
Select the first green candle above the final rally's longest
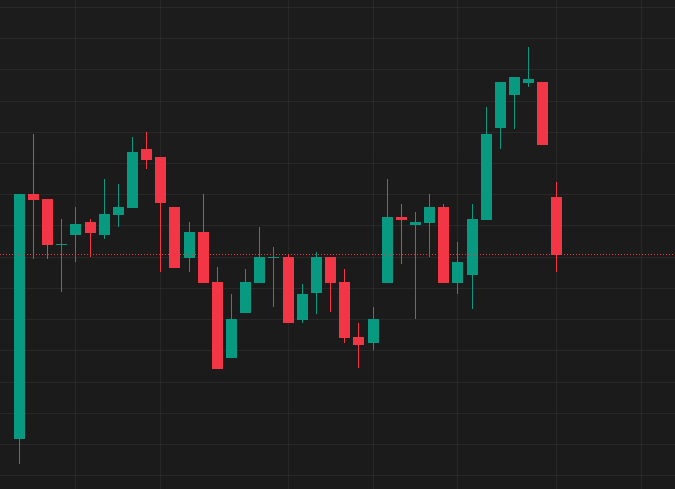[x=500, y=105]
